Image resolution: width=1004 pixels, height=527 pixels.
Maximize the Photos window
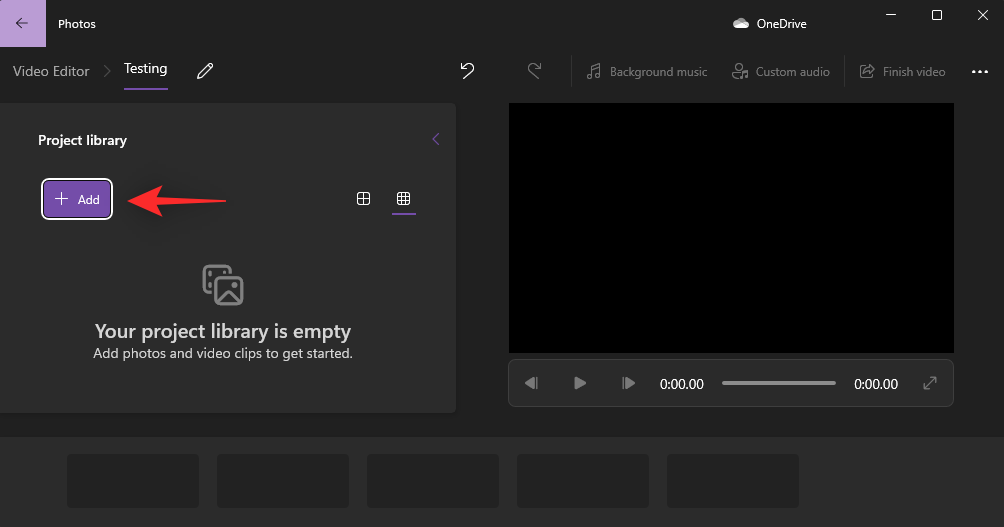pyautogui.click(x=937, y=15)
